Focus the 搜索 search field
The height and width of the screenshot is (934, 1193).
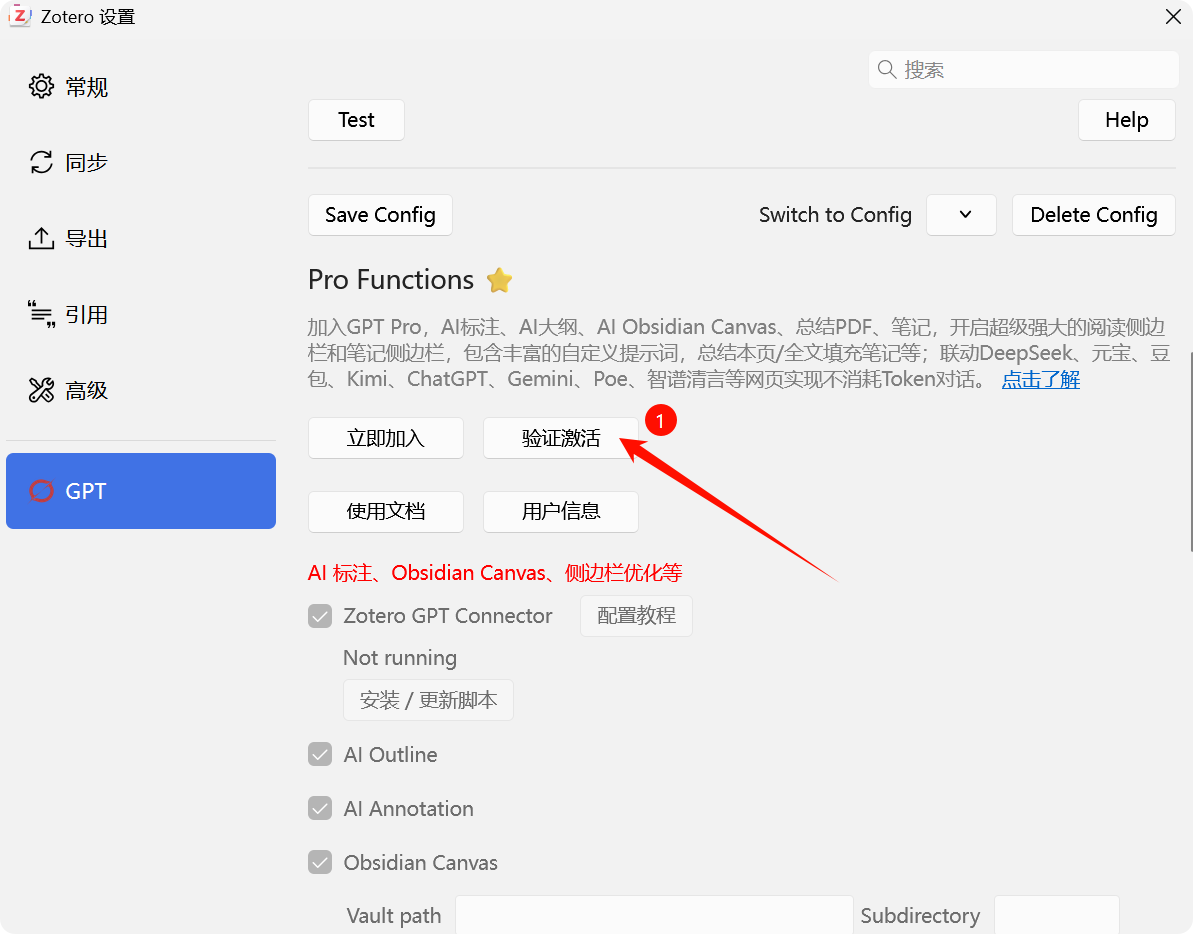[x=1023, y=69]
